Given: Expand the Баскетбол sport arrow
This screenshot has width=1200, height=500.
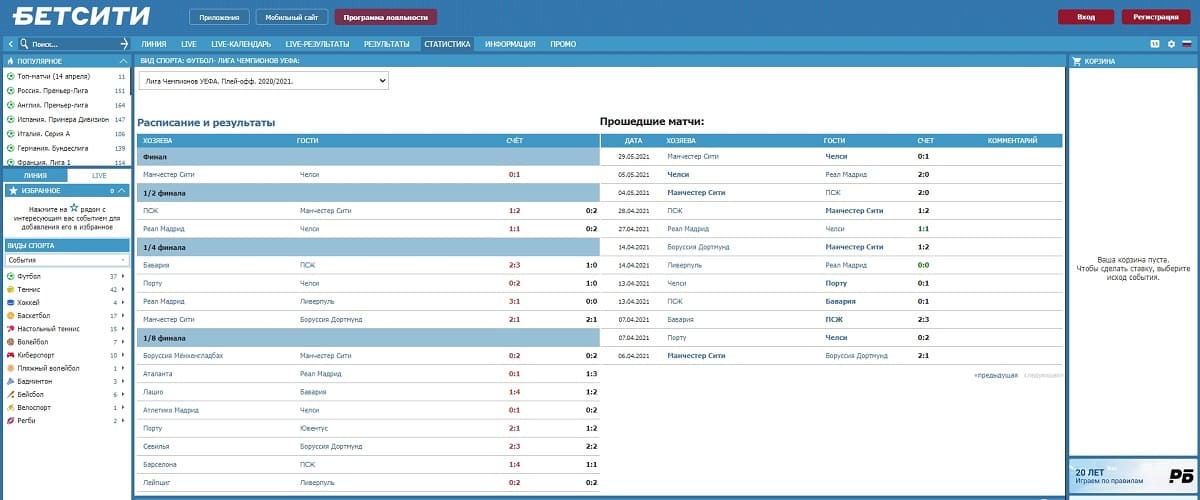Looking at the screenshot, I should pyautogui.click(x=124, y=315).
